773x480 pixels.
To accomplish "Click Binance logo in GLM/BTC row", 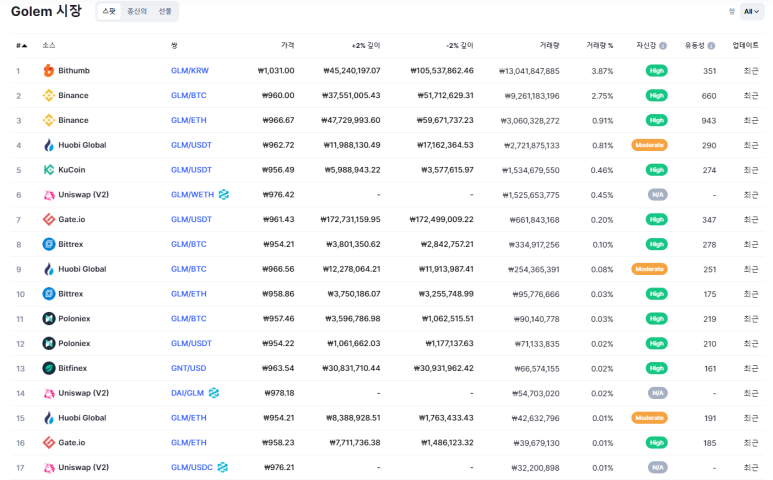I will [48, 95].
